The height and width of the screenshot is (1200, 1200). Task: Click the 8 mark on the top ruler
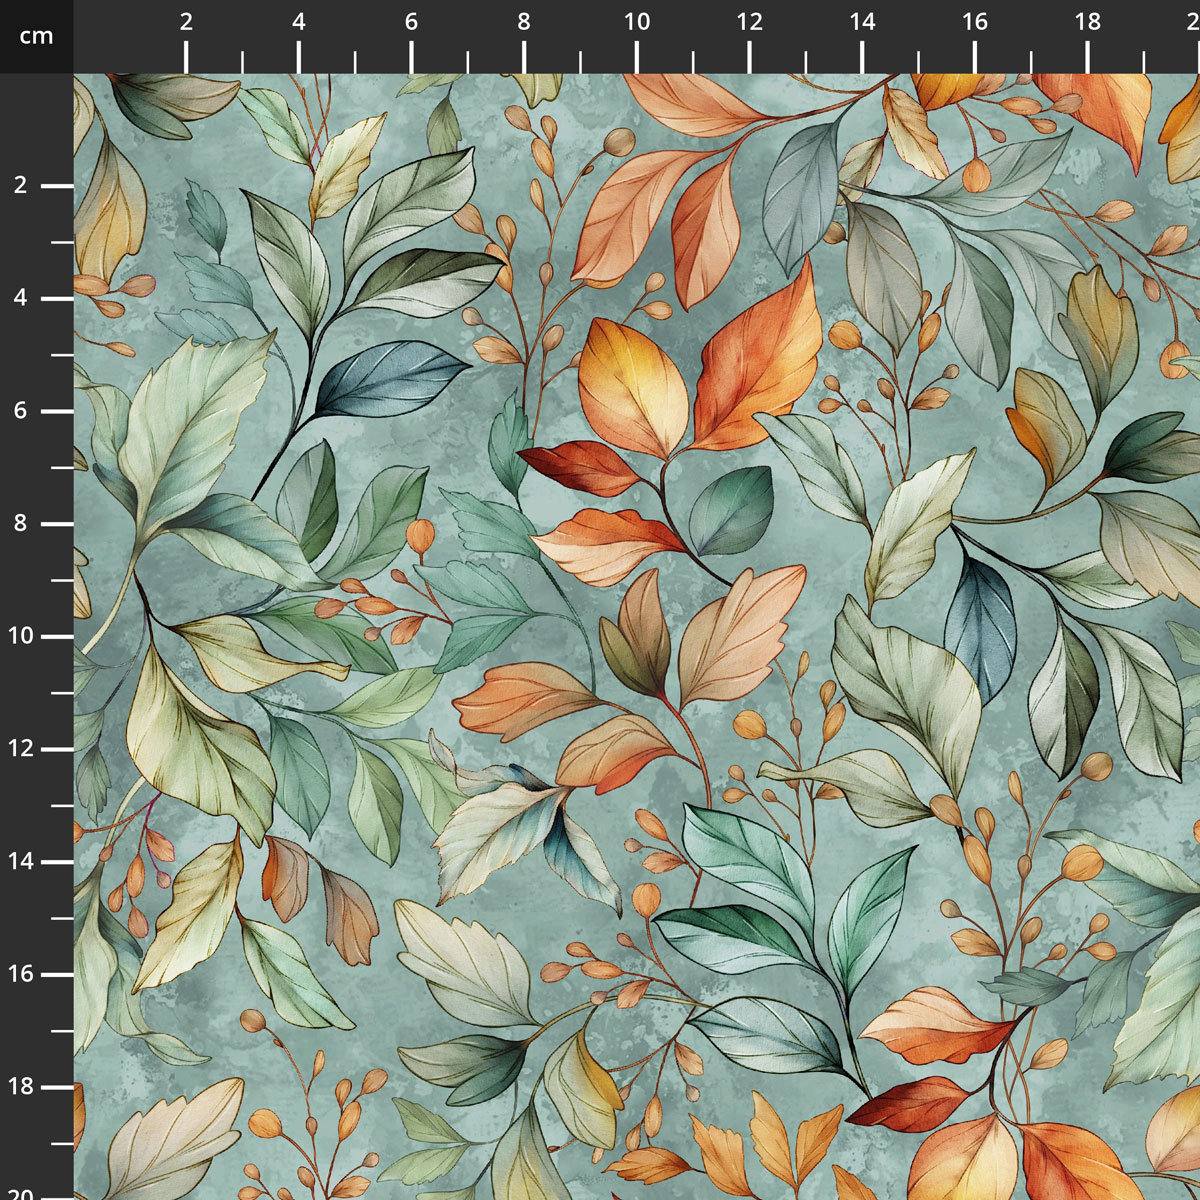524,22
